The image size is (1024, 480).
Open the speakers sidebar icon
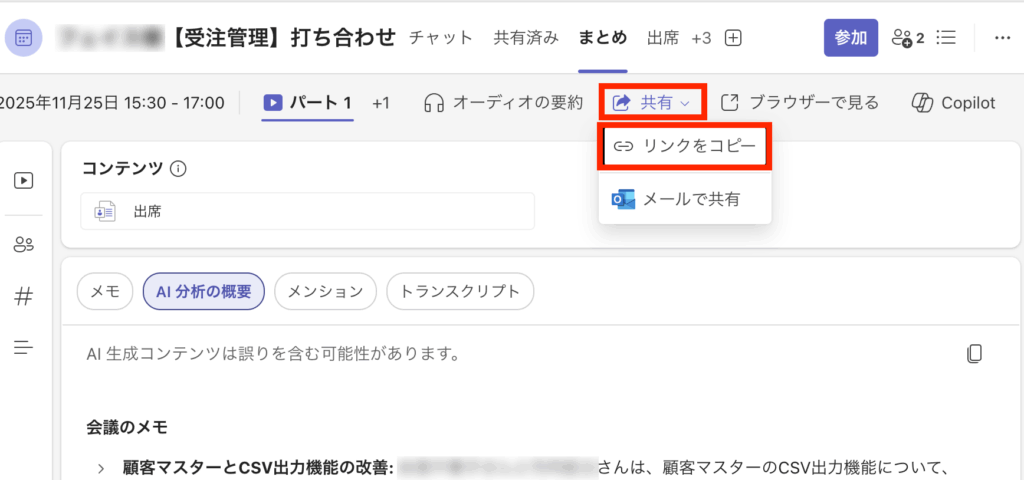(24, 245)
